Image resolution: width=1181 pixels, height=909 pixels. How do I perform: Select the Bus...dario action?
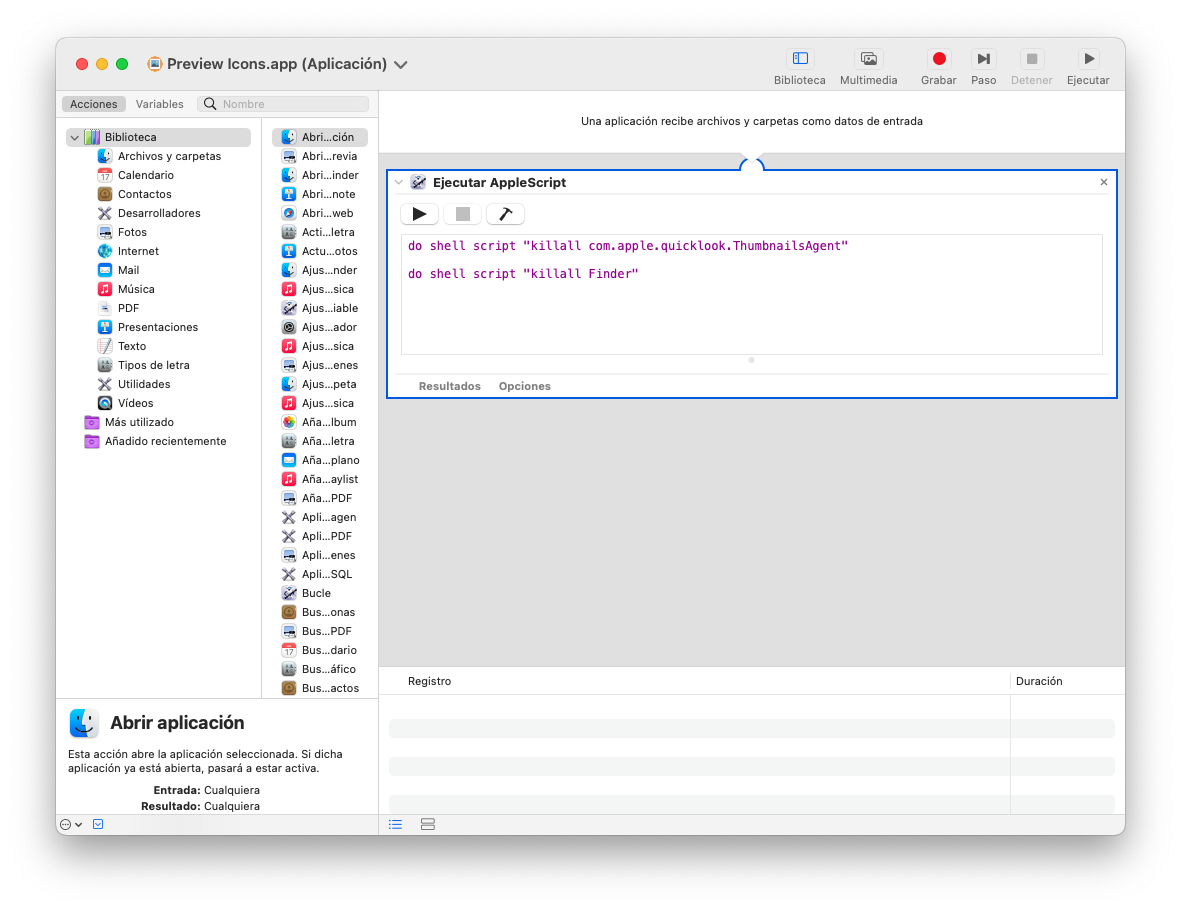[x=319, y=650]
